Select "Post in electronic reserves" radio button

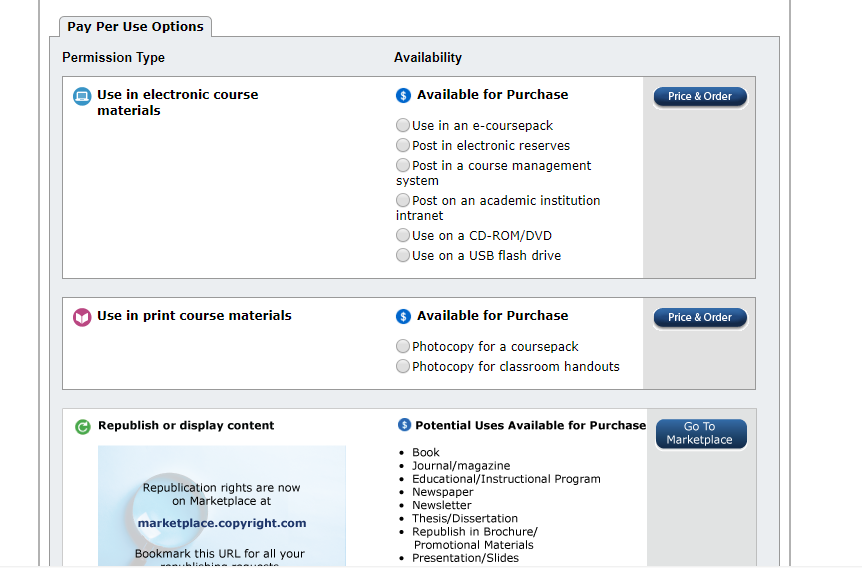click(403, 146)
